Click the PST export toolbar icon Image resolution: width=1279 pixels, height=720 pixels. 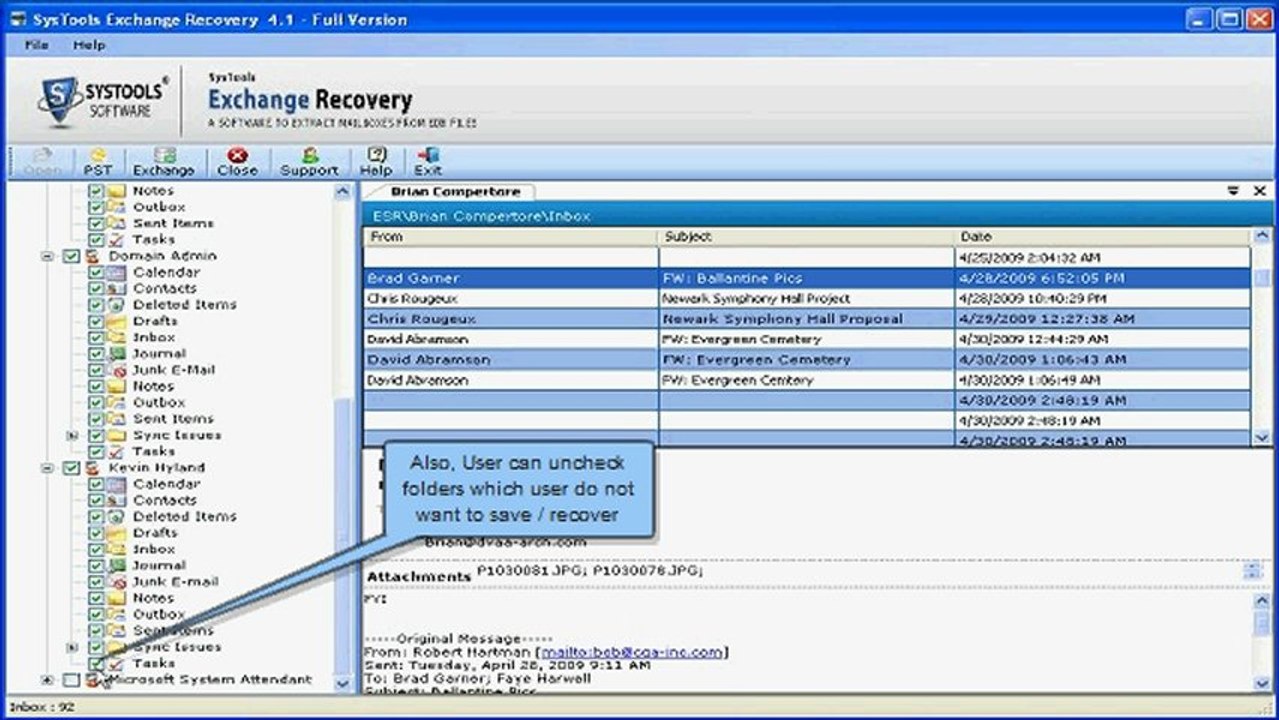pyautogui.click(x=97, y=162)
